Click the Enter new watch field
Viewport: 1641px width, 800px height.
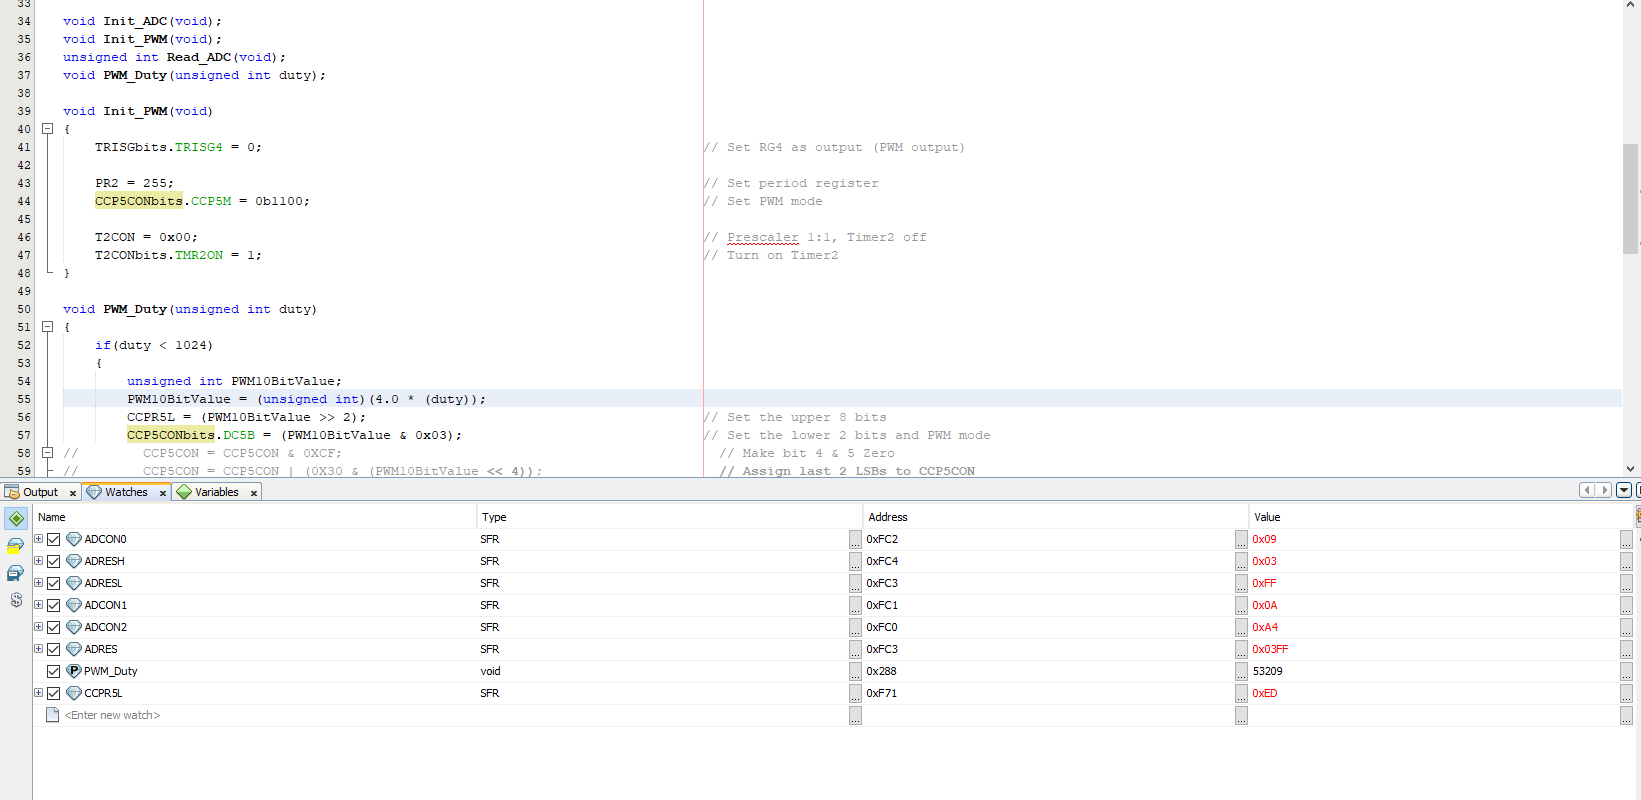pyautogui.click(x=112, y=715)
